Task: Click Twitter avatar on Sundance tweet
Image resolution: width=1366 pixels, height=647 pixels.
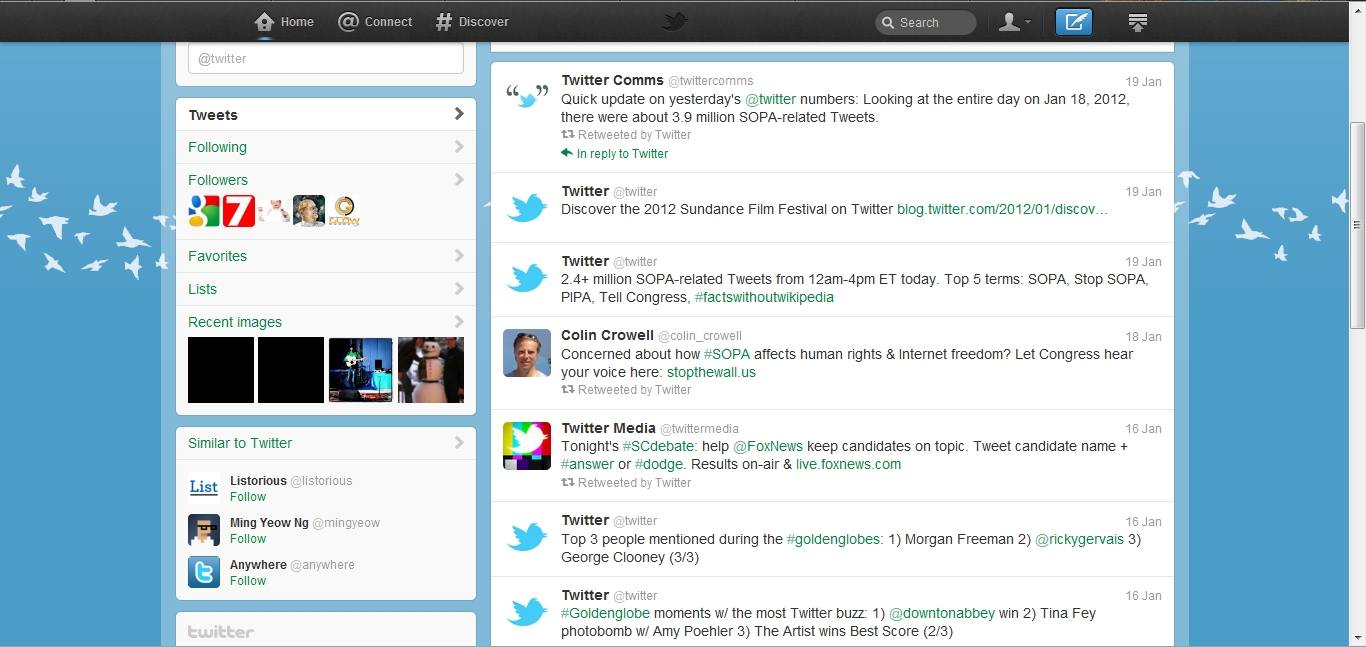Action: 527,208
